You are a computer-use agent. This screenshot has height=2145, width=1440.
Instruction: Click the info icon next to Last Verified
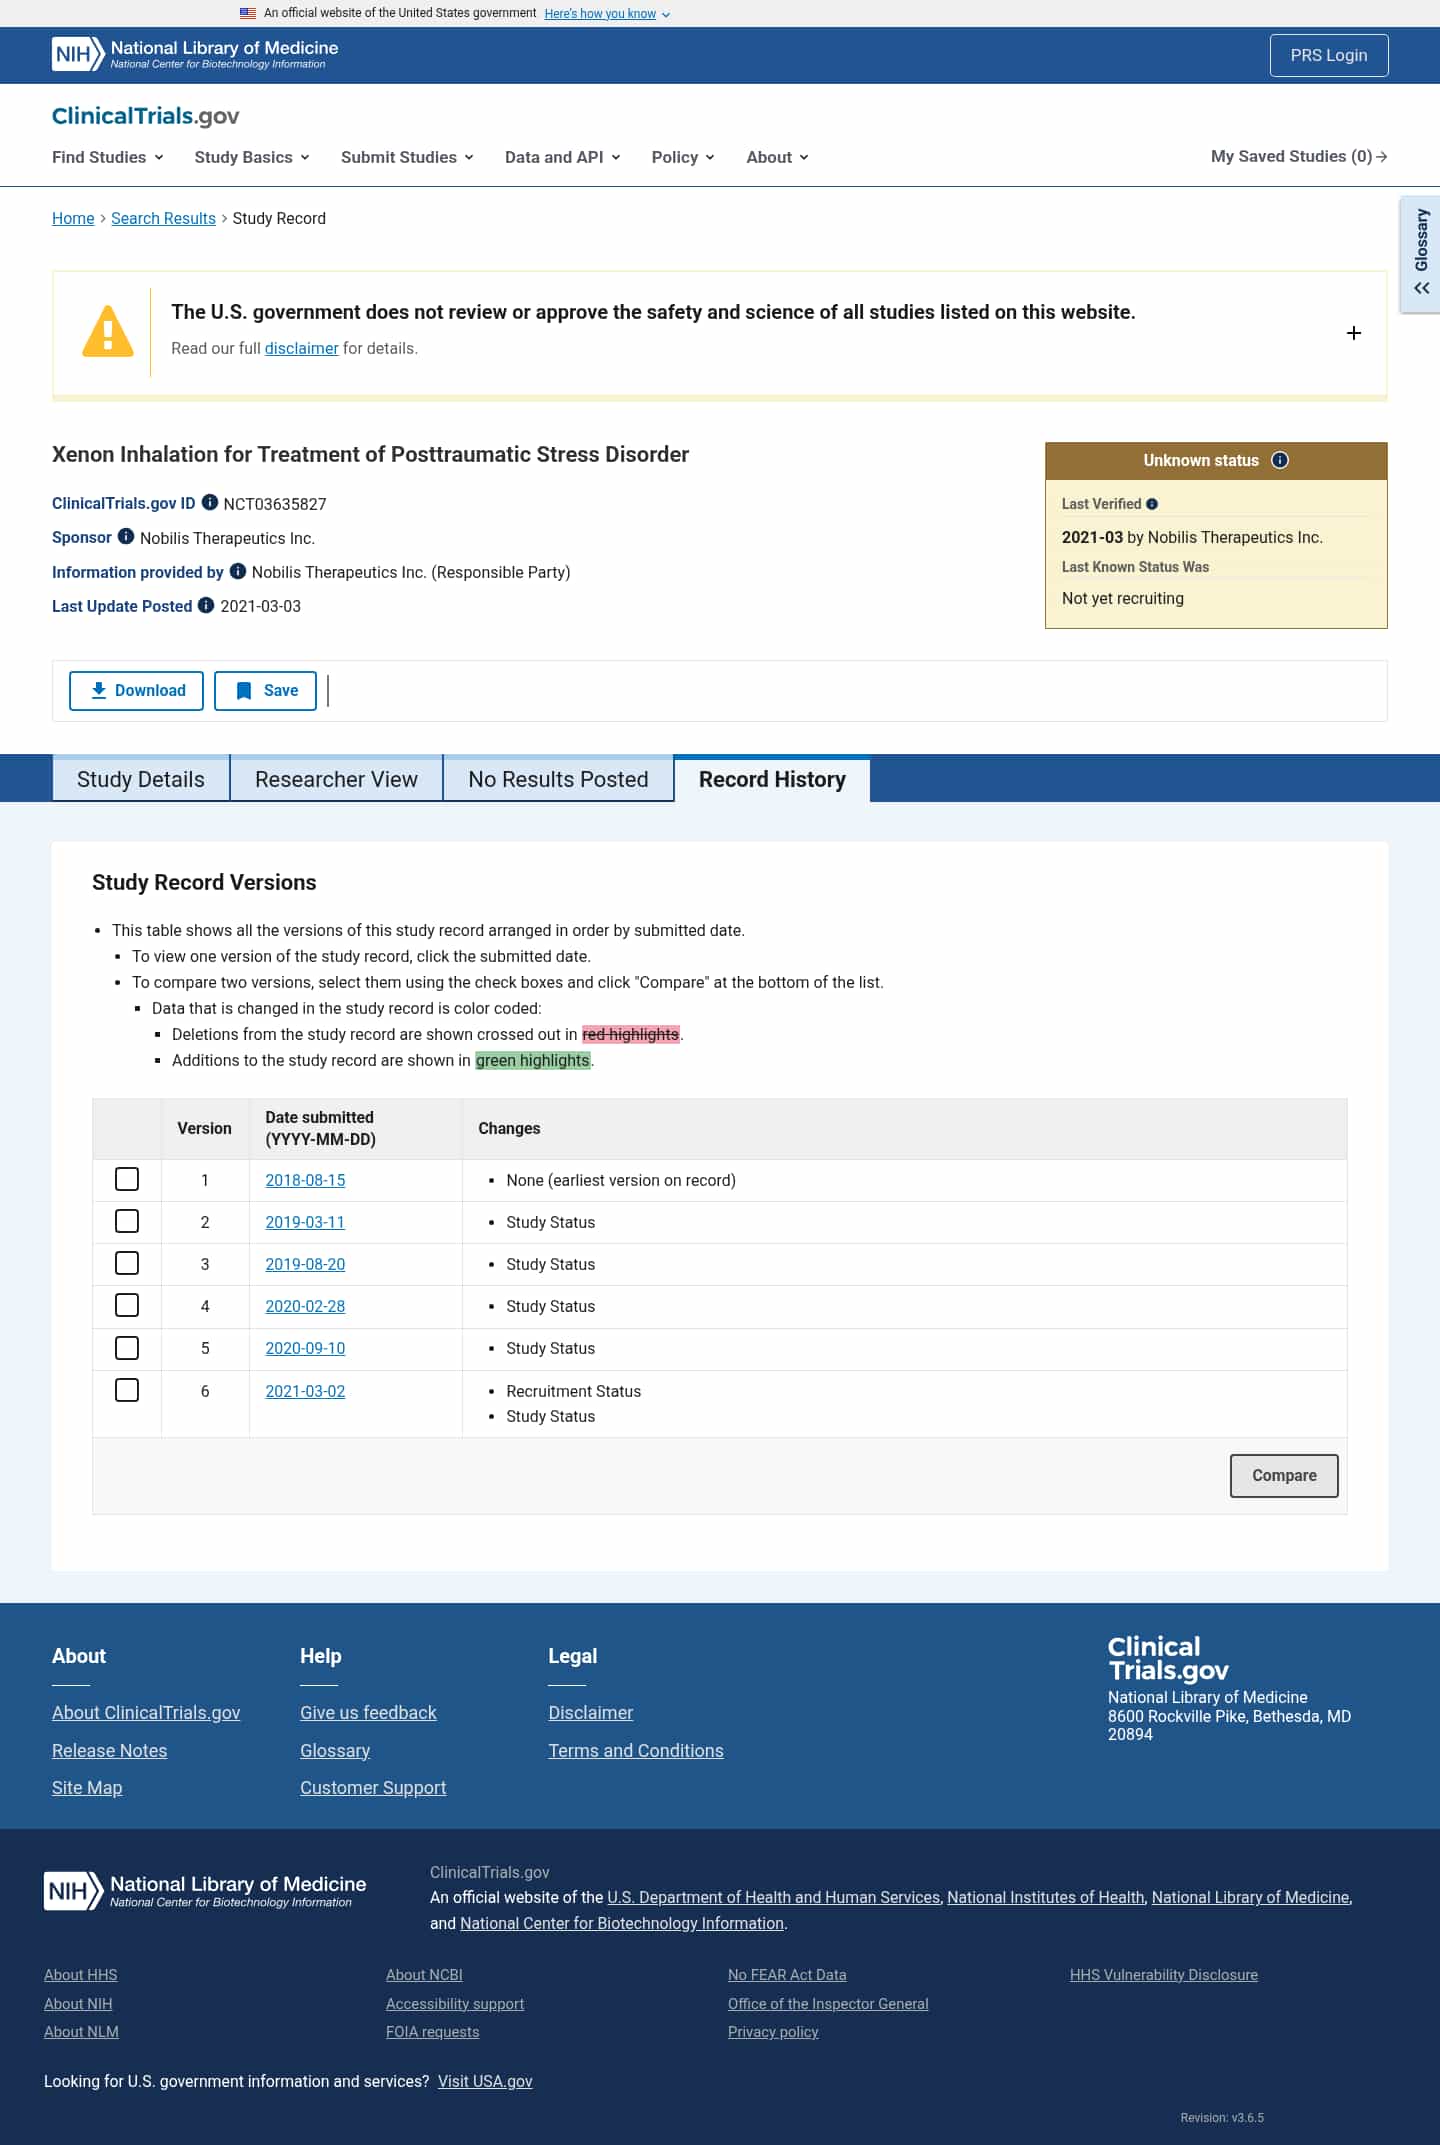pyautogui.click(x=1152, y=504)
